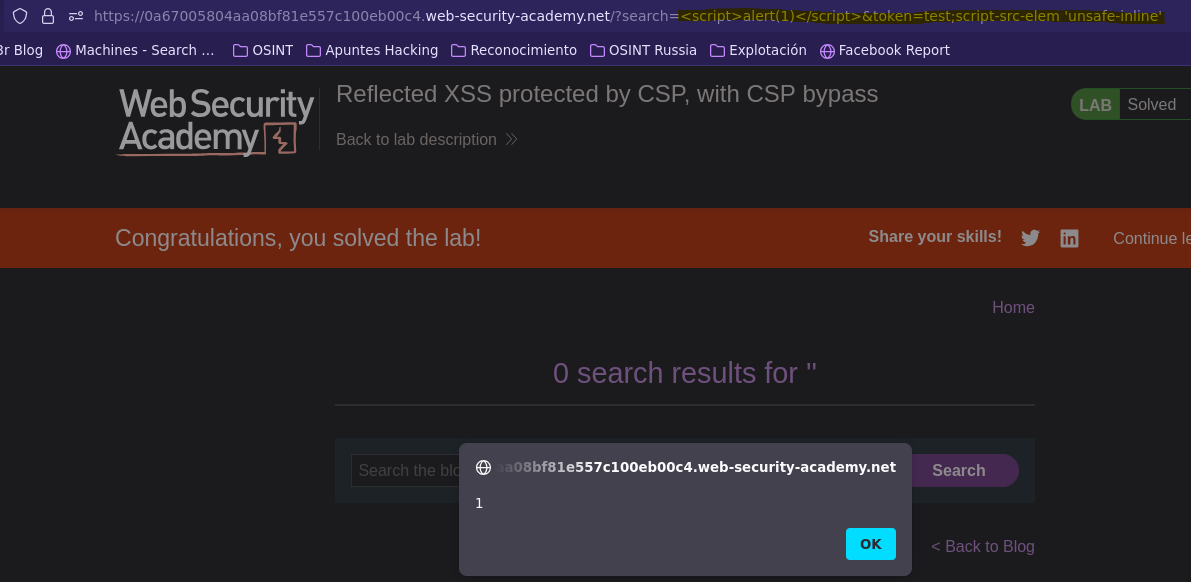The width and height of the screenshot is (1191, 582).
Task: Open the OSINT bookmarks folder
Action: [263, 50]
